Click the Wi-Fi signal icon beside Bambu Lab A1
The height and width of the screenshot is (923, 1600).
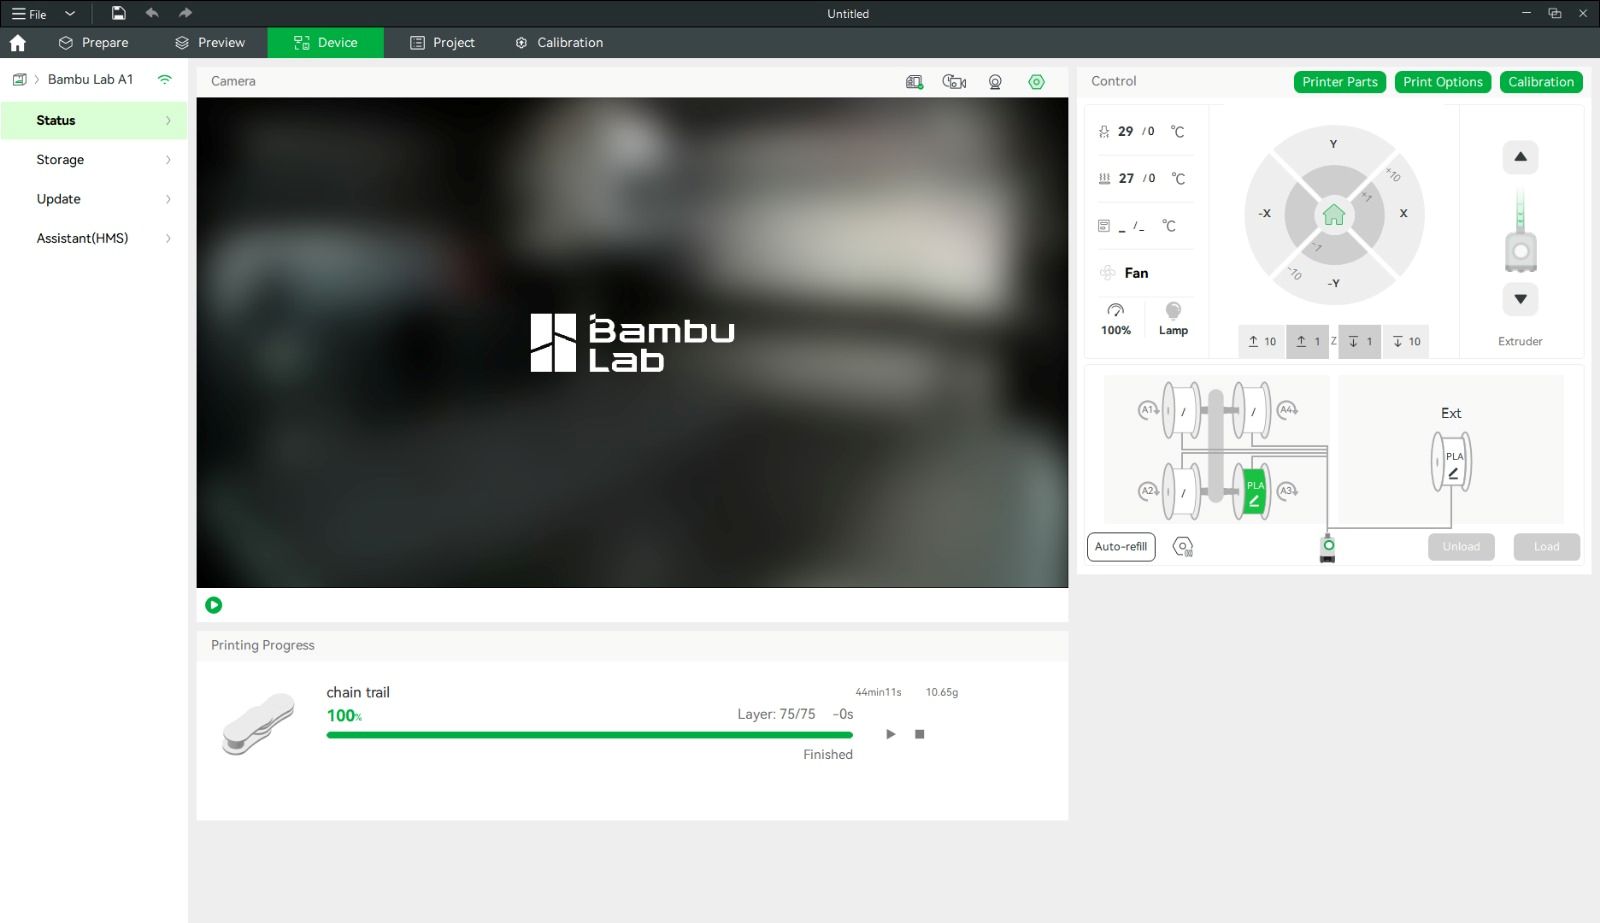(165, 79)
